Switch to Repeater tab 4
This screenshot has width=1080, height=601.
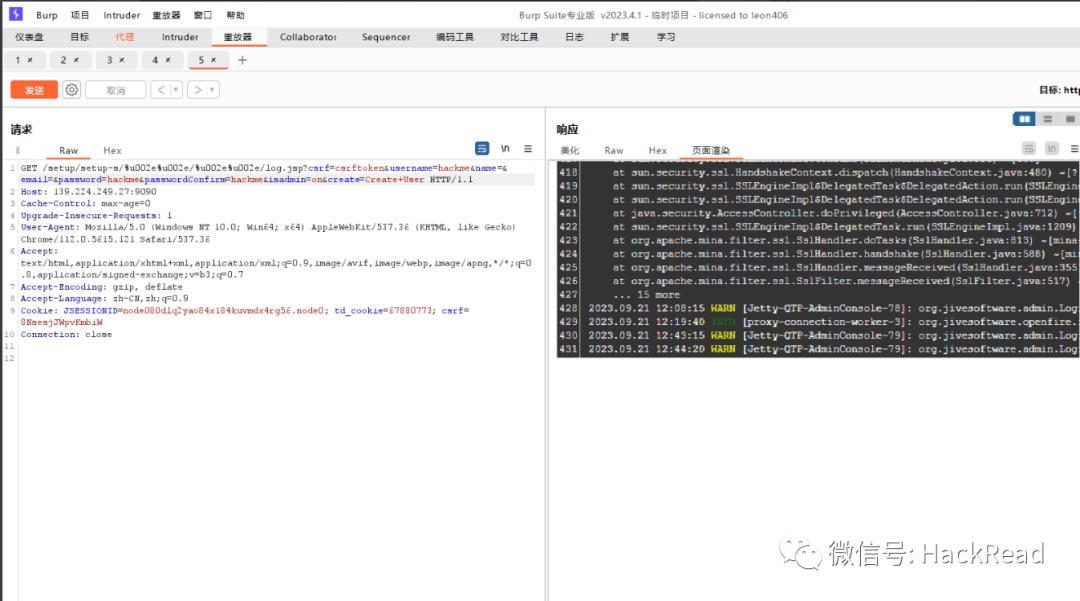155,60
